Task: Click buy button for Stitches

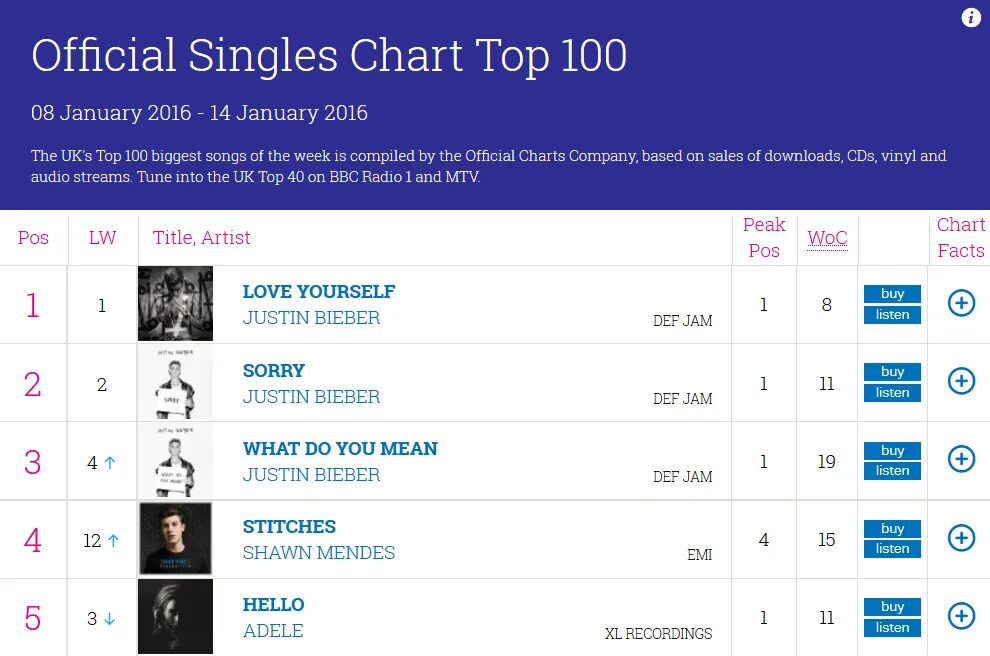Action: [x=892, y=529]
